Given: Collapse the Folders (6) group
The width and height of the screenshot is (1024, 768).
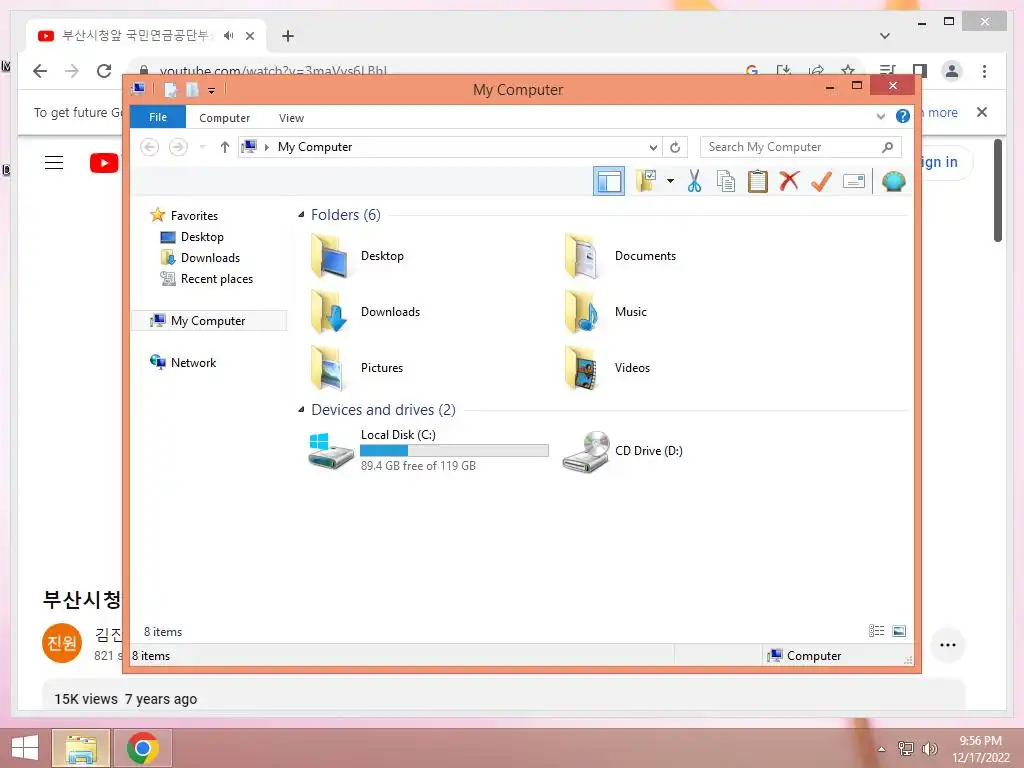Looking at the screenshot, I should [x=301, y=214].
